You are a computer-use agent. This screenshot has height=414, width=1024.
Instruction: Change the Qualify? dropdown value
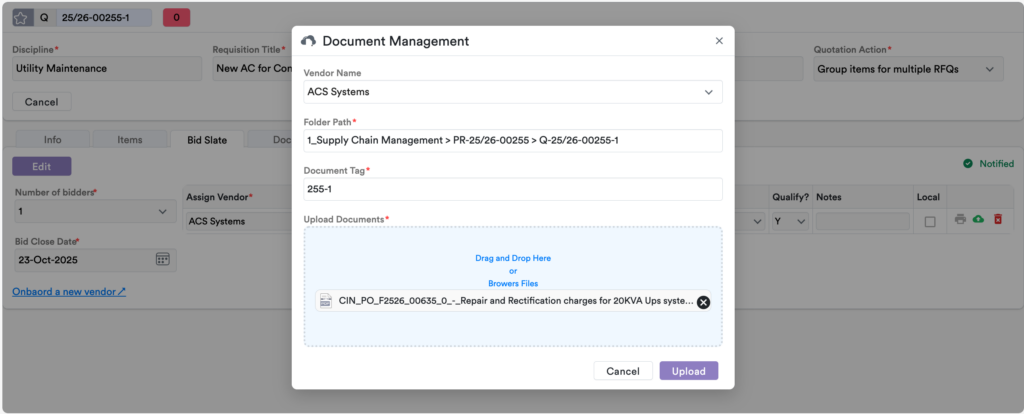pos(789,222)
